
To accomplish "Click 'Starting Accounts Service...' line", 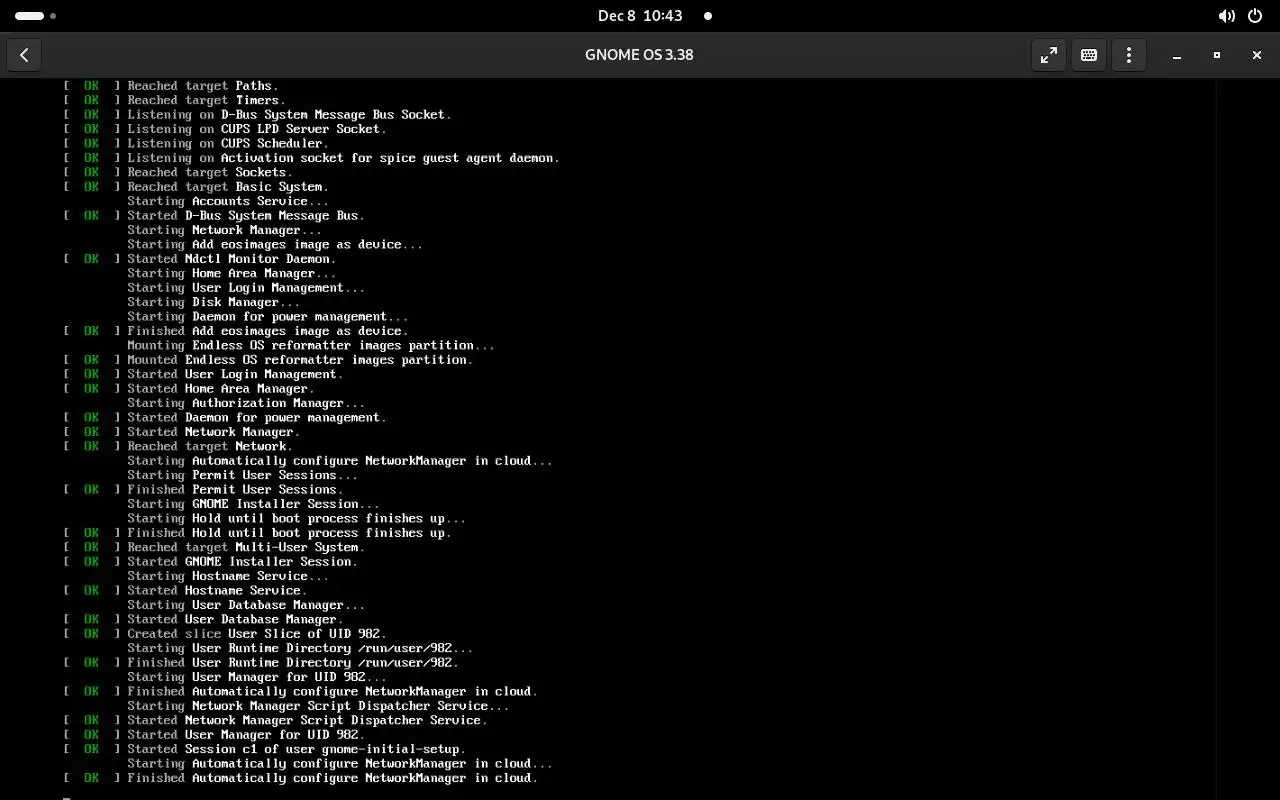I will [228, 201].
